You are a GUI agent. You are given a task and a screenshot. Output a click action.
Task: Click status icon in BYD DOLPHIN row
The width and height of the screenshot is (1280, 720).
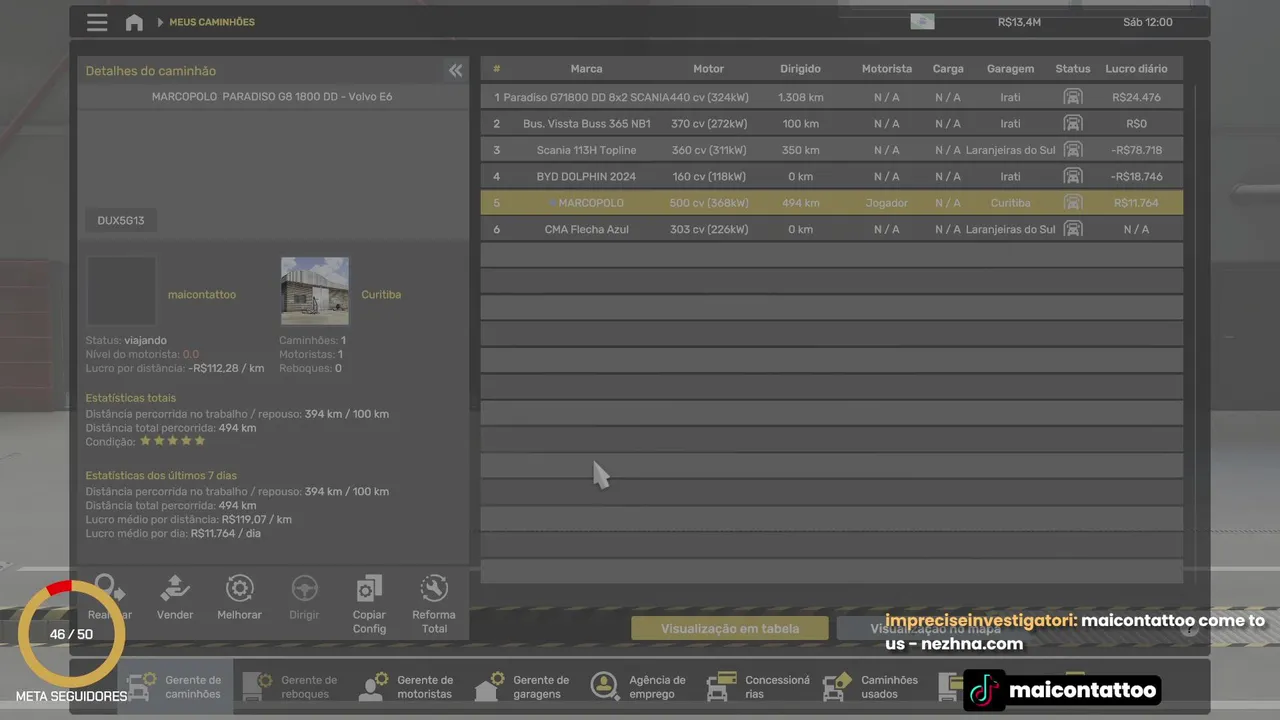click(1073, 176)
